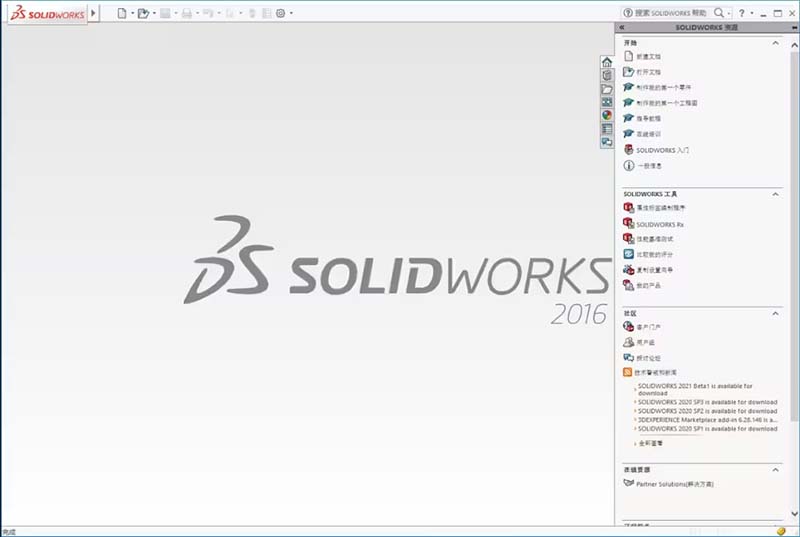This screenshot has width=800, height=537.
Task: Open dropdown arrow next to New icon
Action: pyautogui.click(x=132, y=13)
